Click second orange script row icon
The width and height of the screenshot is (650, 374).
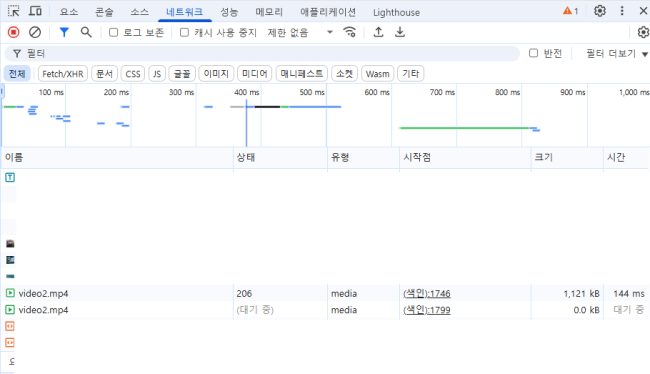point(10,343)
